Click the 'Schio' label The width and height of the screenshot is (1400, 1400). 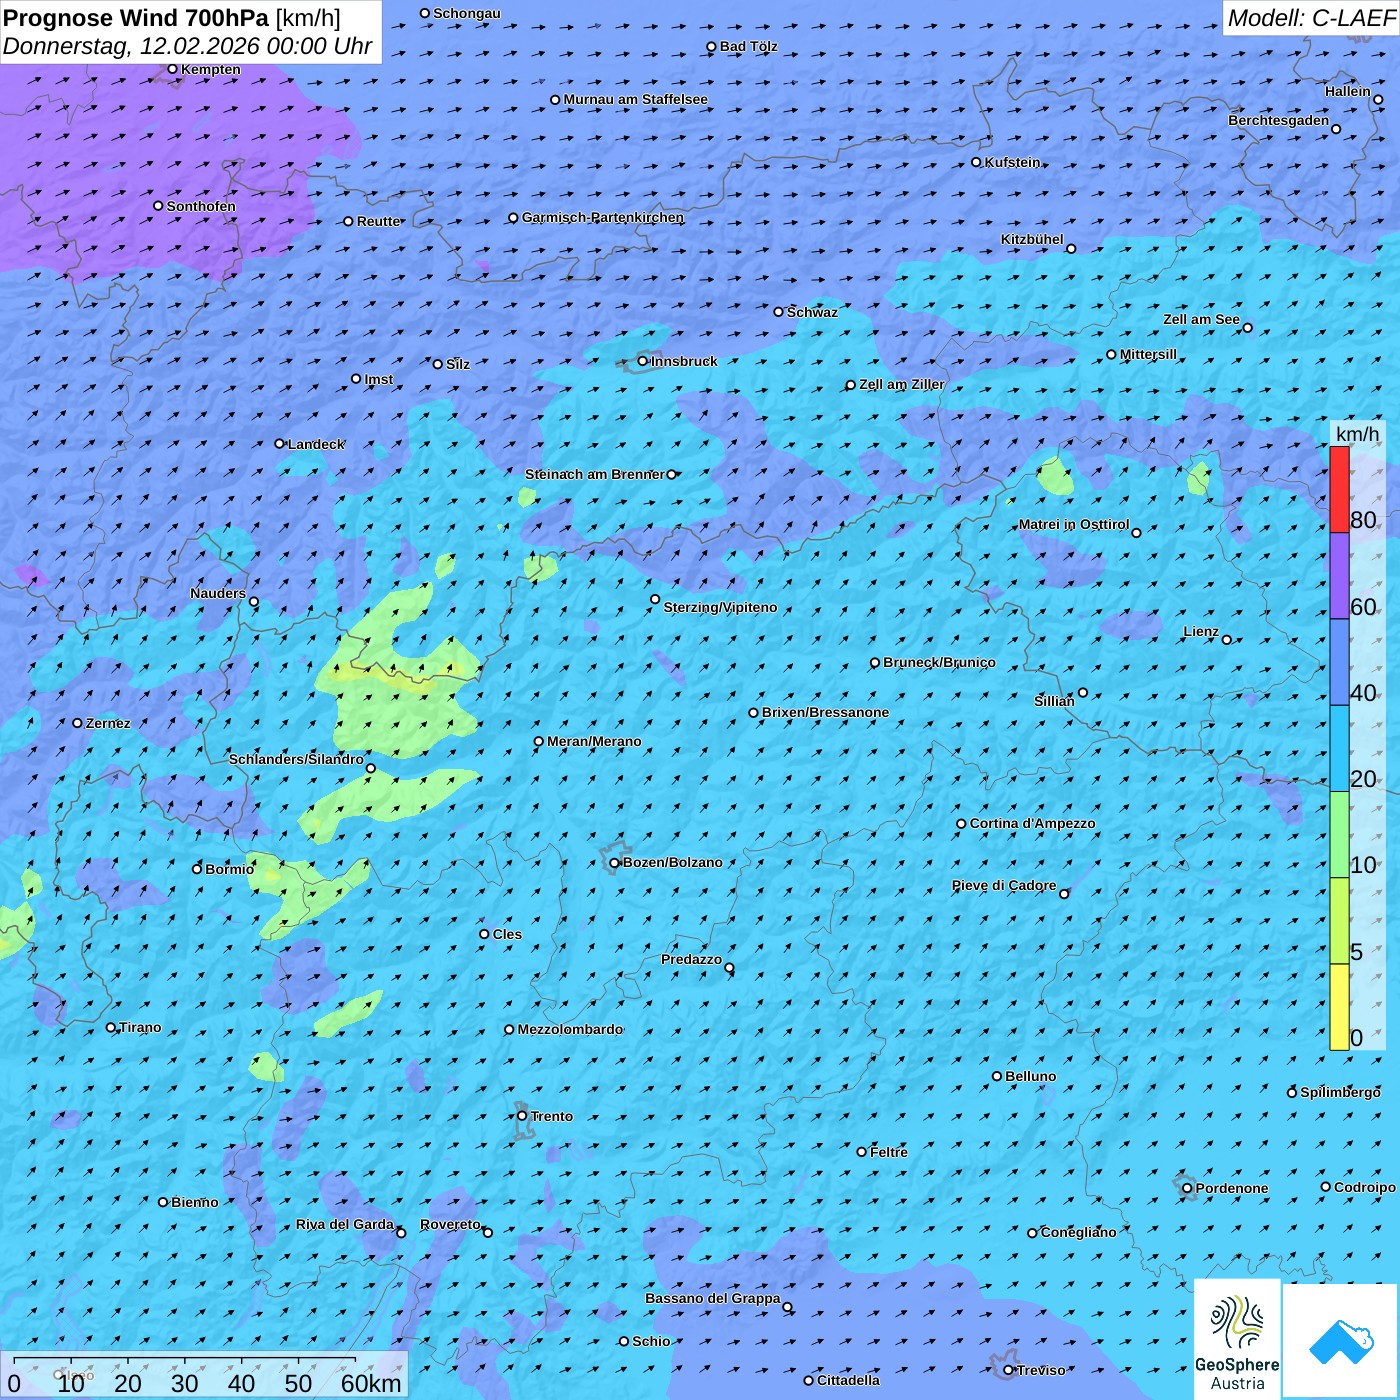coord(651,1341)
